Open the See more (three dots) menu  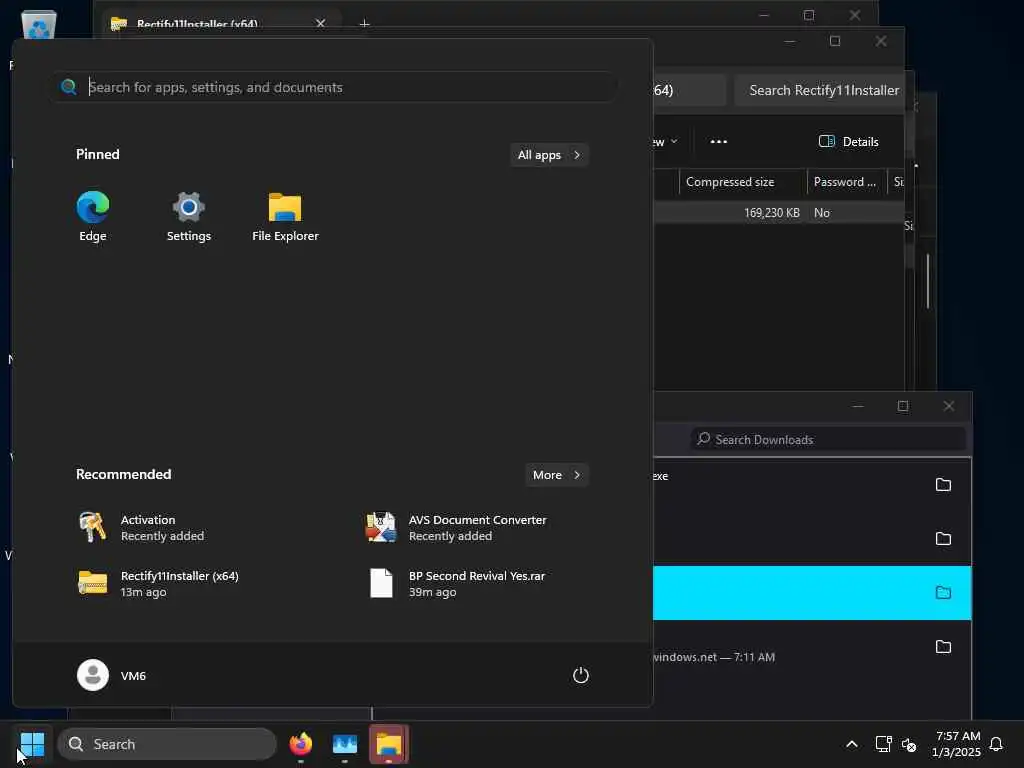point(718,142)
